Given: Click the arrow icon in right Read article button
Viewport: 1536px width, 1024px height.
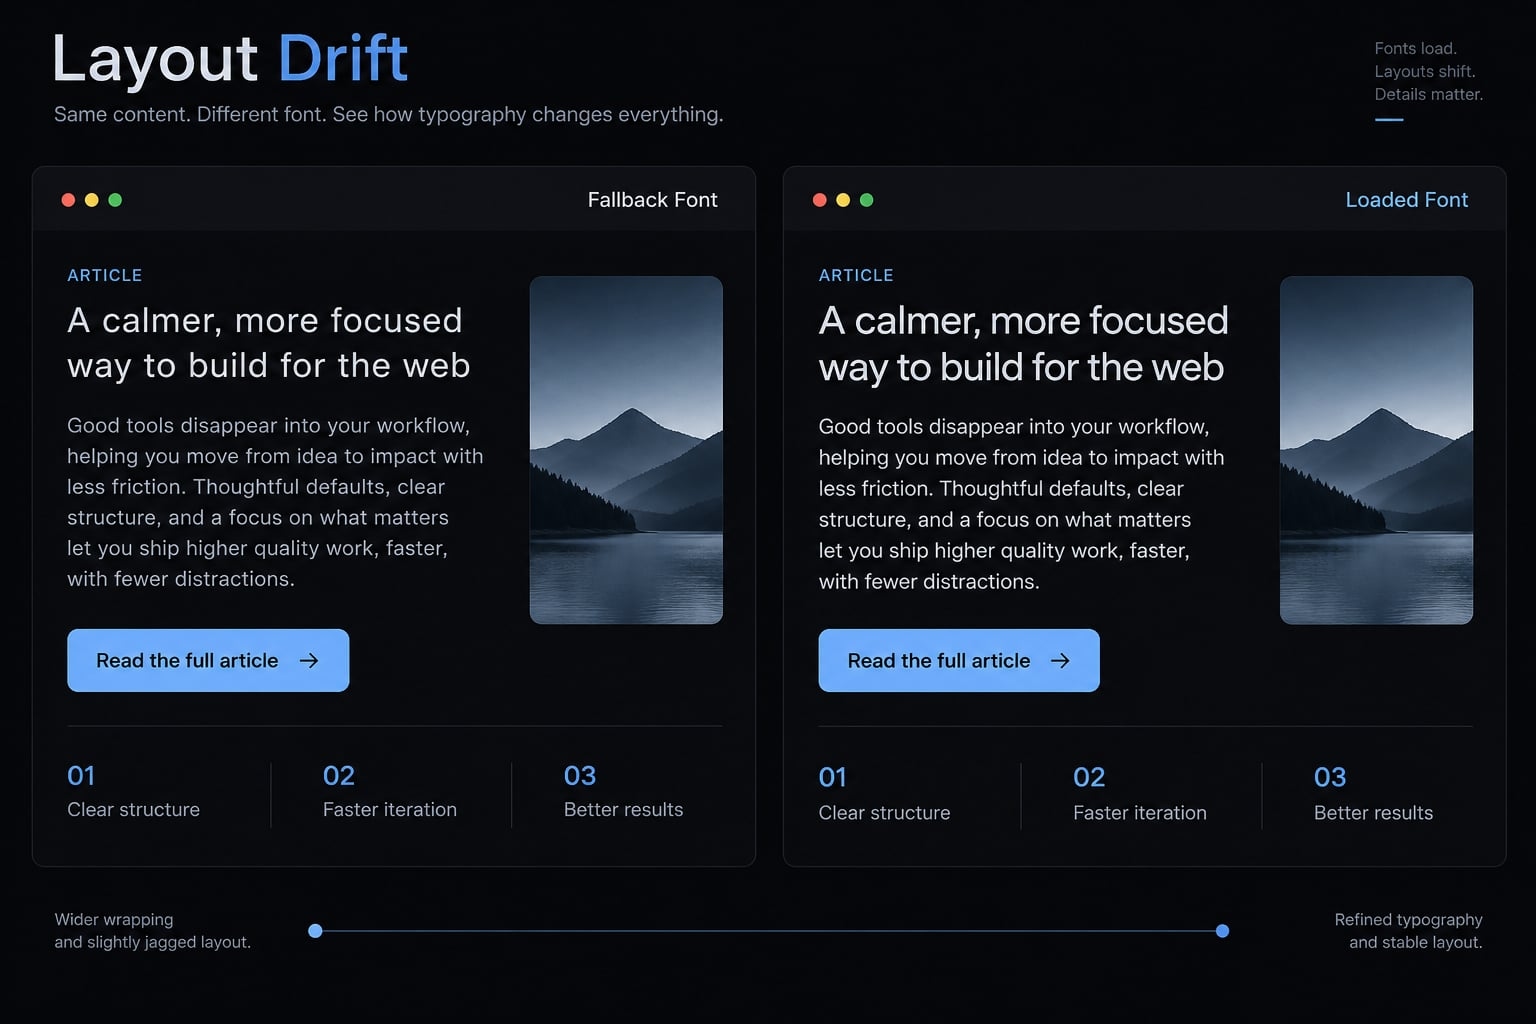Looking at the screenshot, I should coord(1060,660).
